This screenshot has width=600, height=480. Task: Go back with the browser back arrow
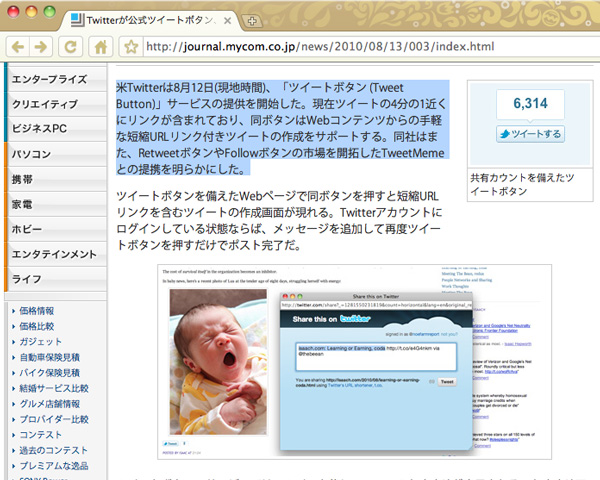tap(18, 47)
